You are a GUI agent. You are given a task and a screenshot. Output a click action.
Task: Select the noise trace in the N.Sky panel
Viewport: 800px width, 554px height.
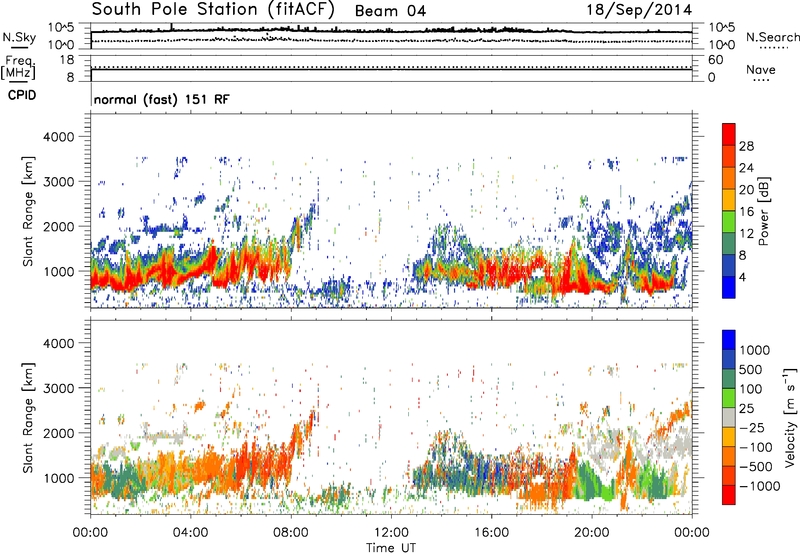[391, 31]
